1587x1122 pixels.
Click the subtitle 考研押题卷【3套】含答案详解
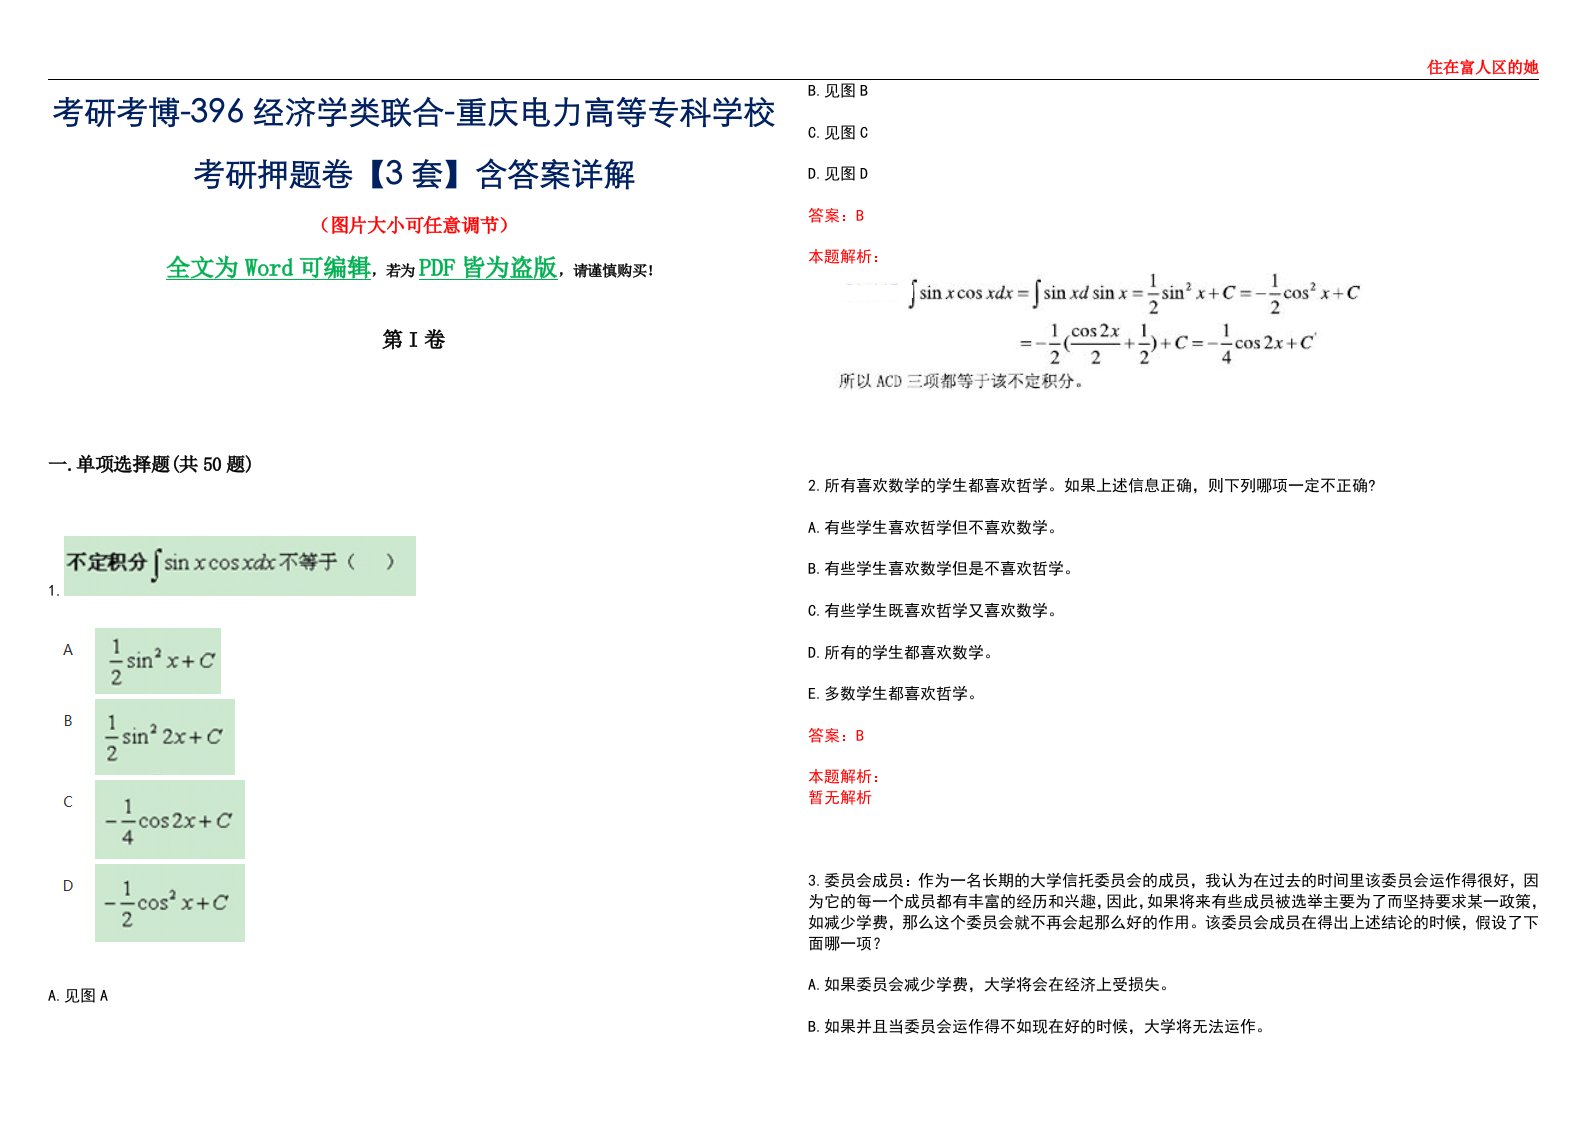(x=414, y=174)
